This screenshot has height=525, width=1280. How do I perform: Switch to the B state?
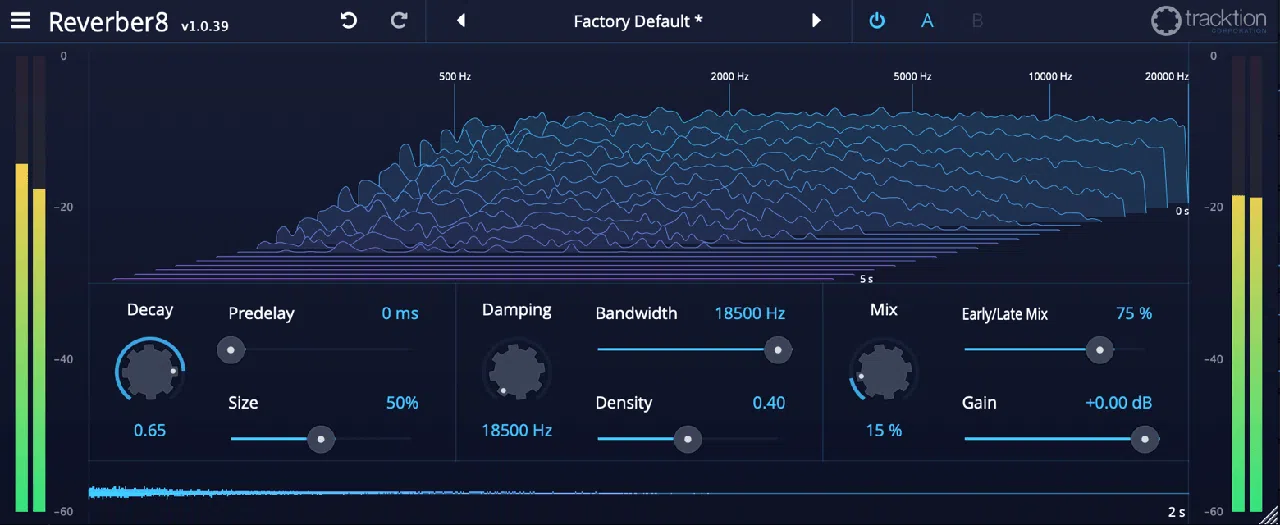977,21
